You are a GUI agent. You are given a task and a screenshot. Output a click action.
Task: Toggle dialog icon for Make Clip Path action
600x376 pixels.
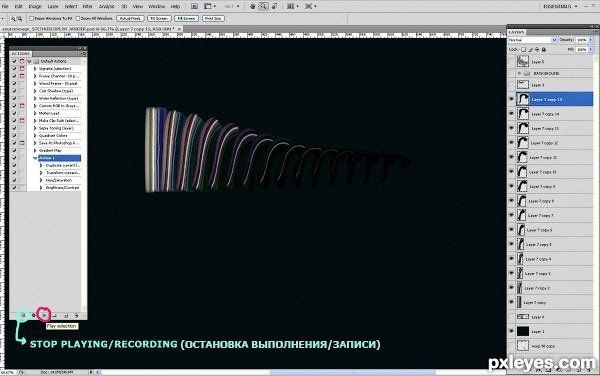[x=22, y=120]
